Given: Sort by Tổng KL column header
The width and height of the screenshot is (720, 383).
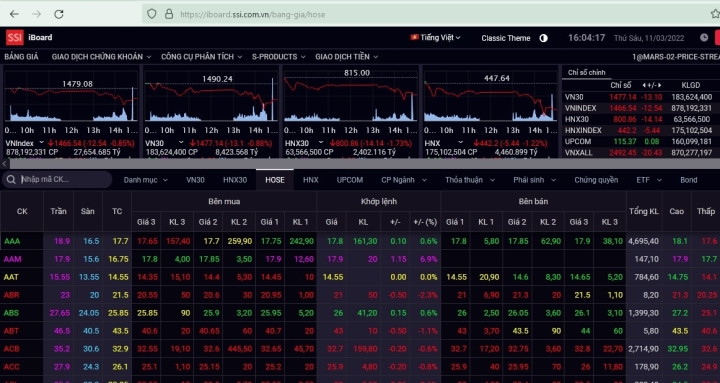Looking at the screenshot, I should point(644,211).
